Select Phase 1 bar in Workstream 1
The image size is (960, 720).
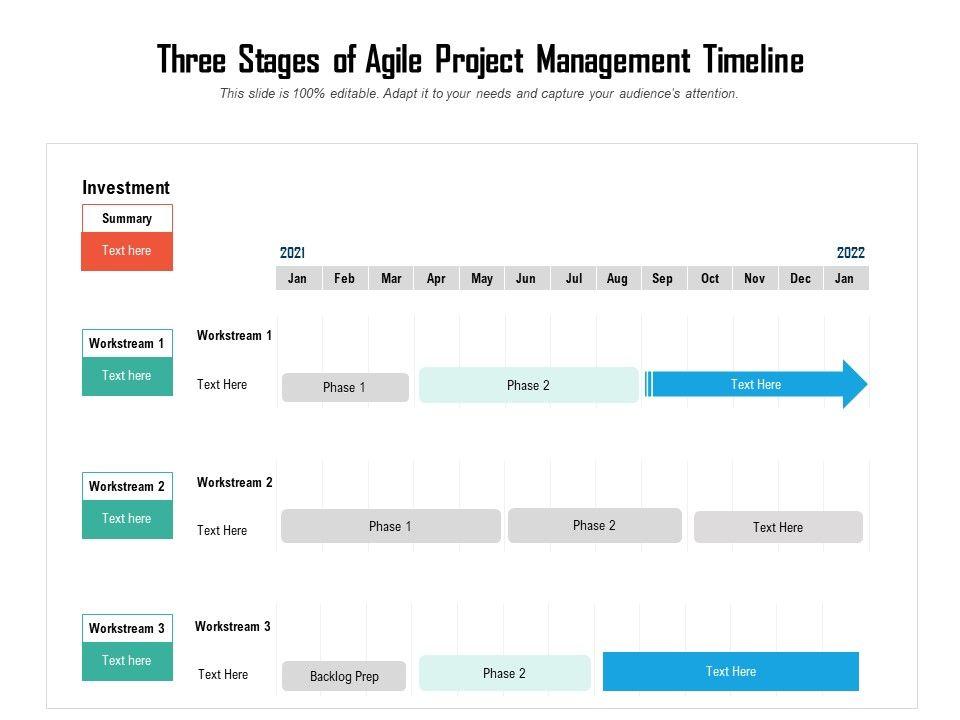345,387
